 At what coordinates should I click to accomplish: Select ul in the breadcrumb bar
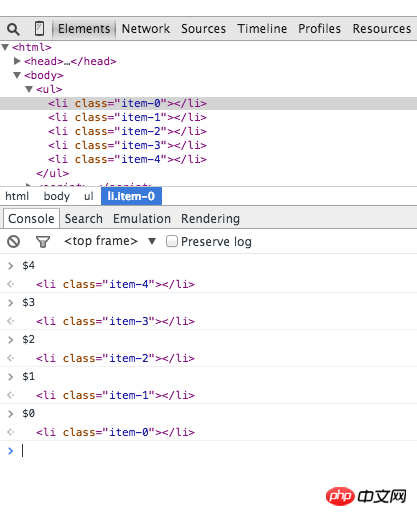tap(89, 196)
